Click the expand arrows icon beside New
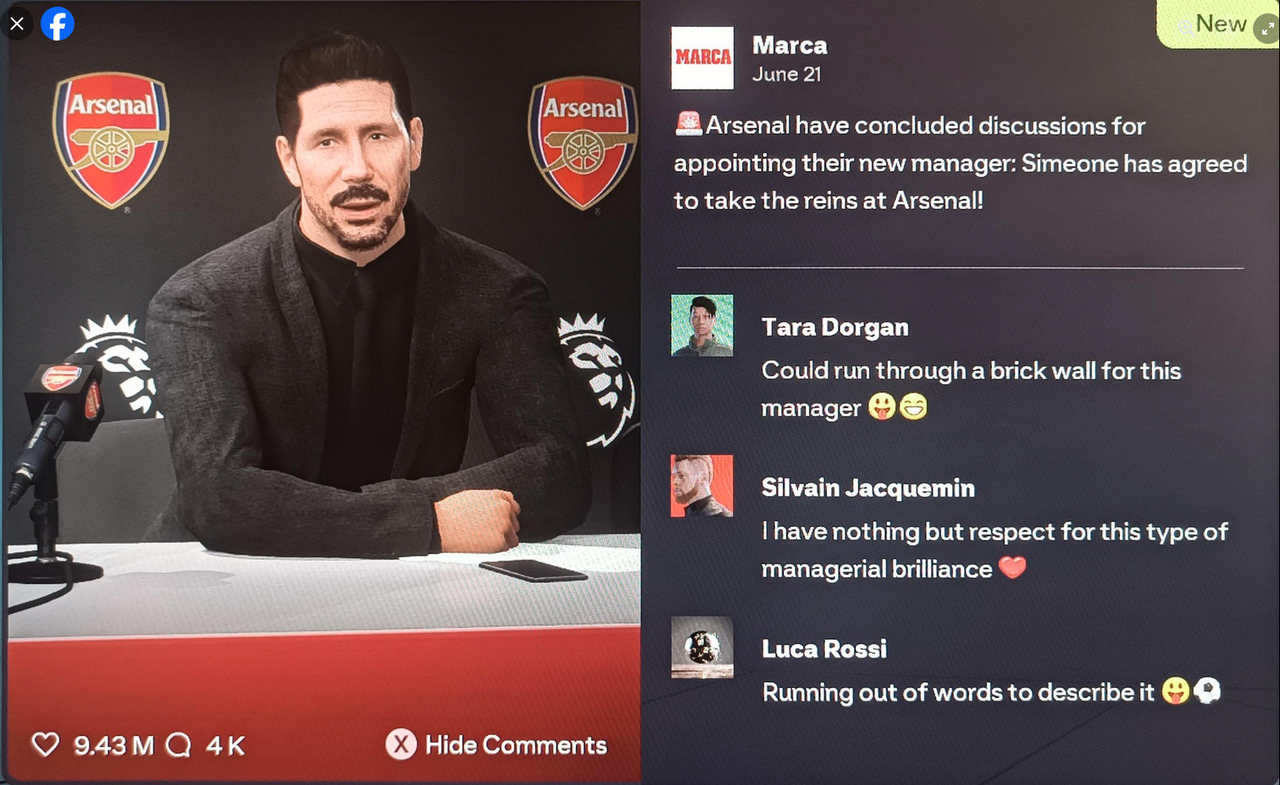 coord(1265,23)
